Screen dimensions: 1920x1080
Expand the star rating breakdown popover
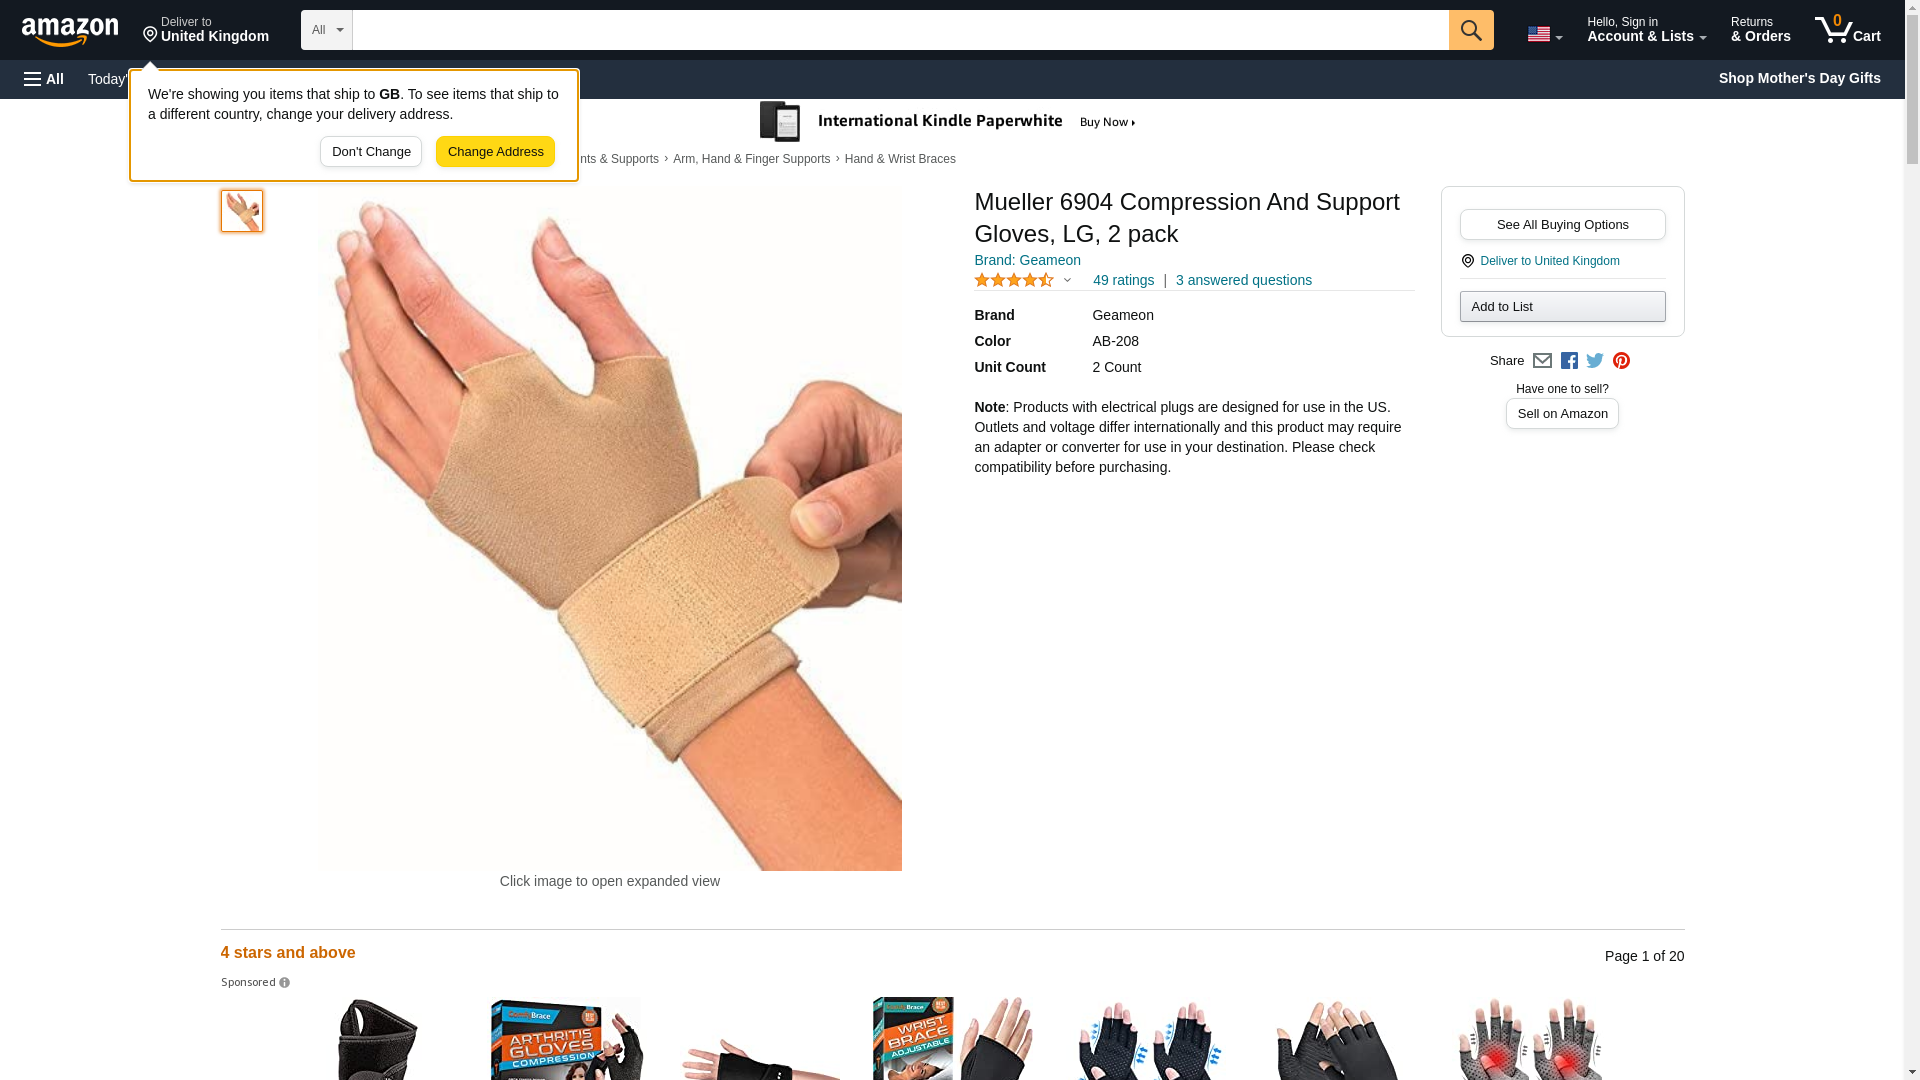1023,281
